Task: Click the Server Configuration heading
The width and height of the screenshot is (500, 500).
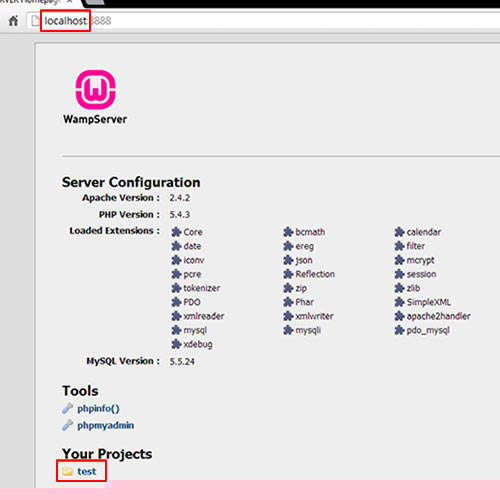Action: [131, 182]
